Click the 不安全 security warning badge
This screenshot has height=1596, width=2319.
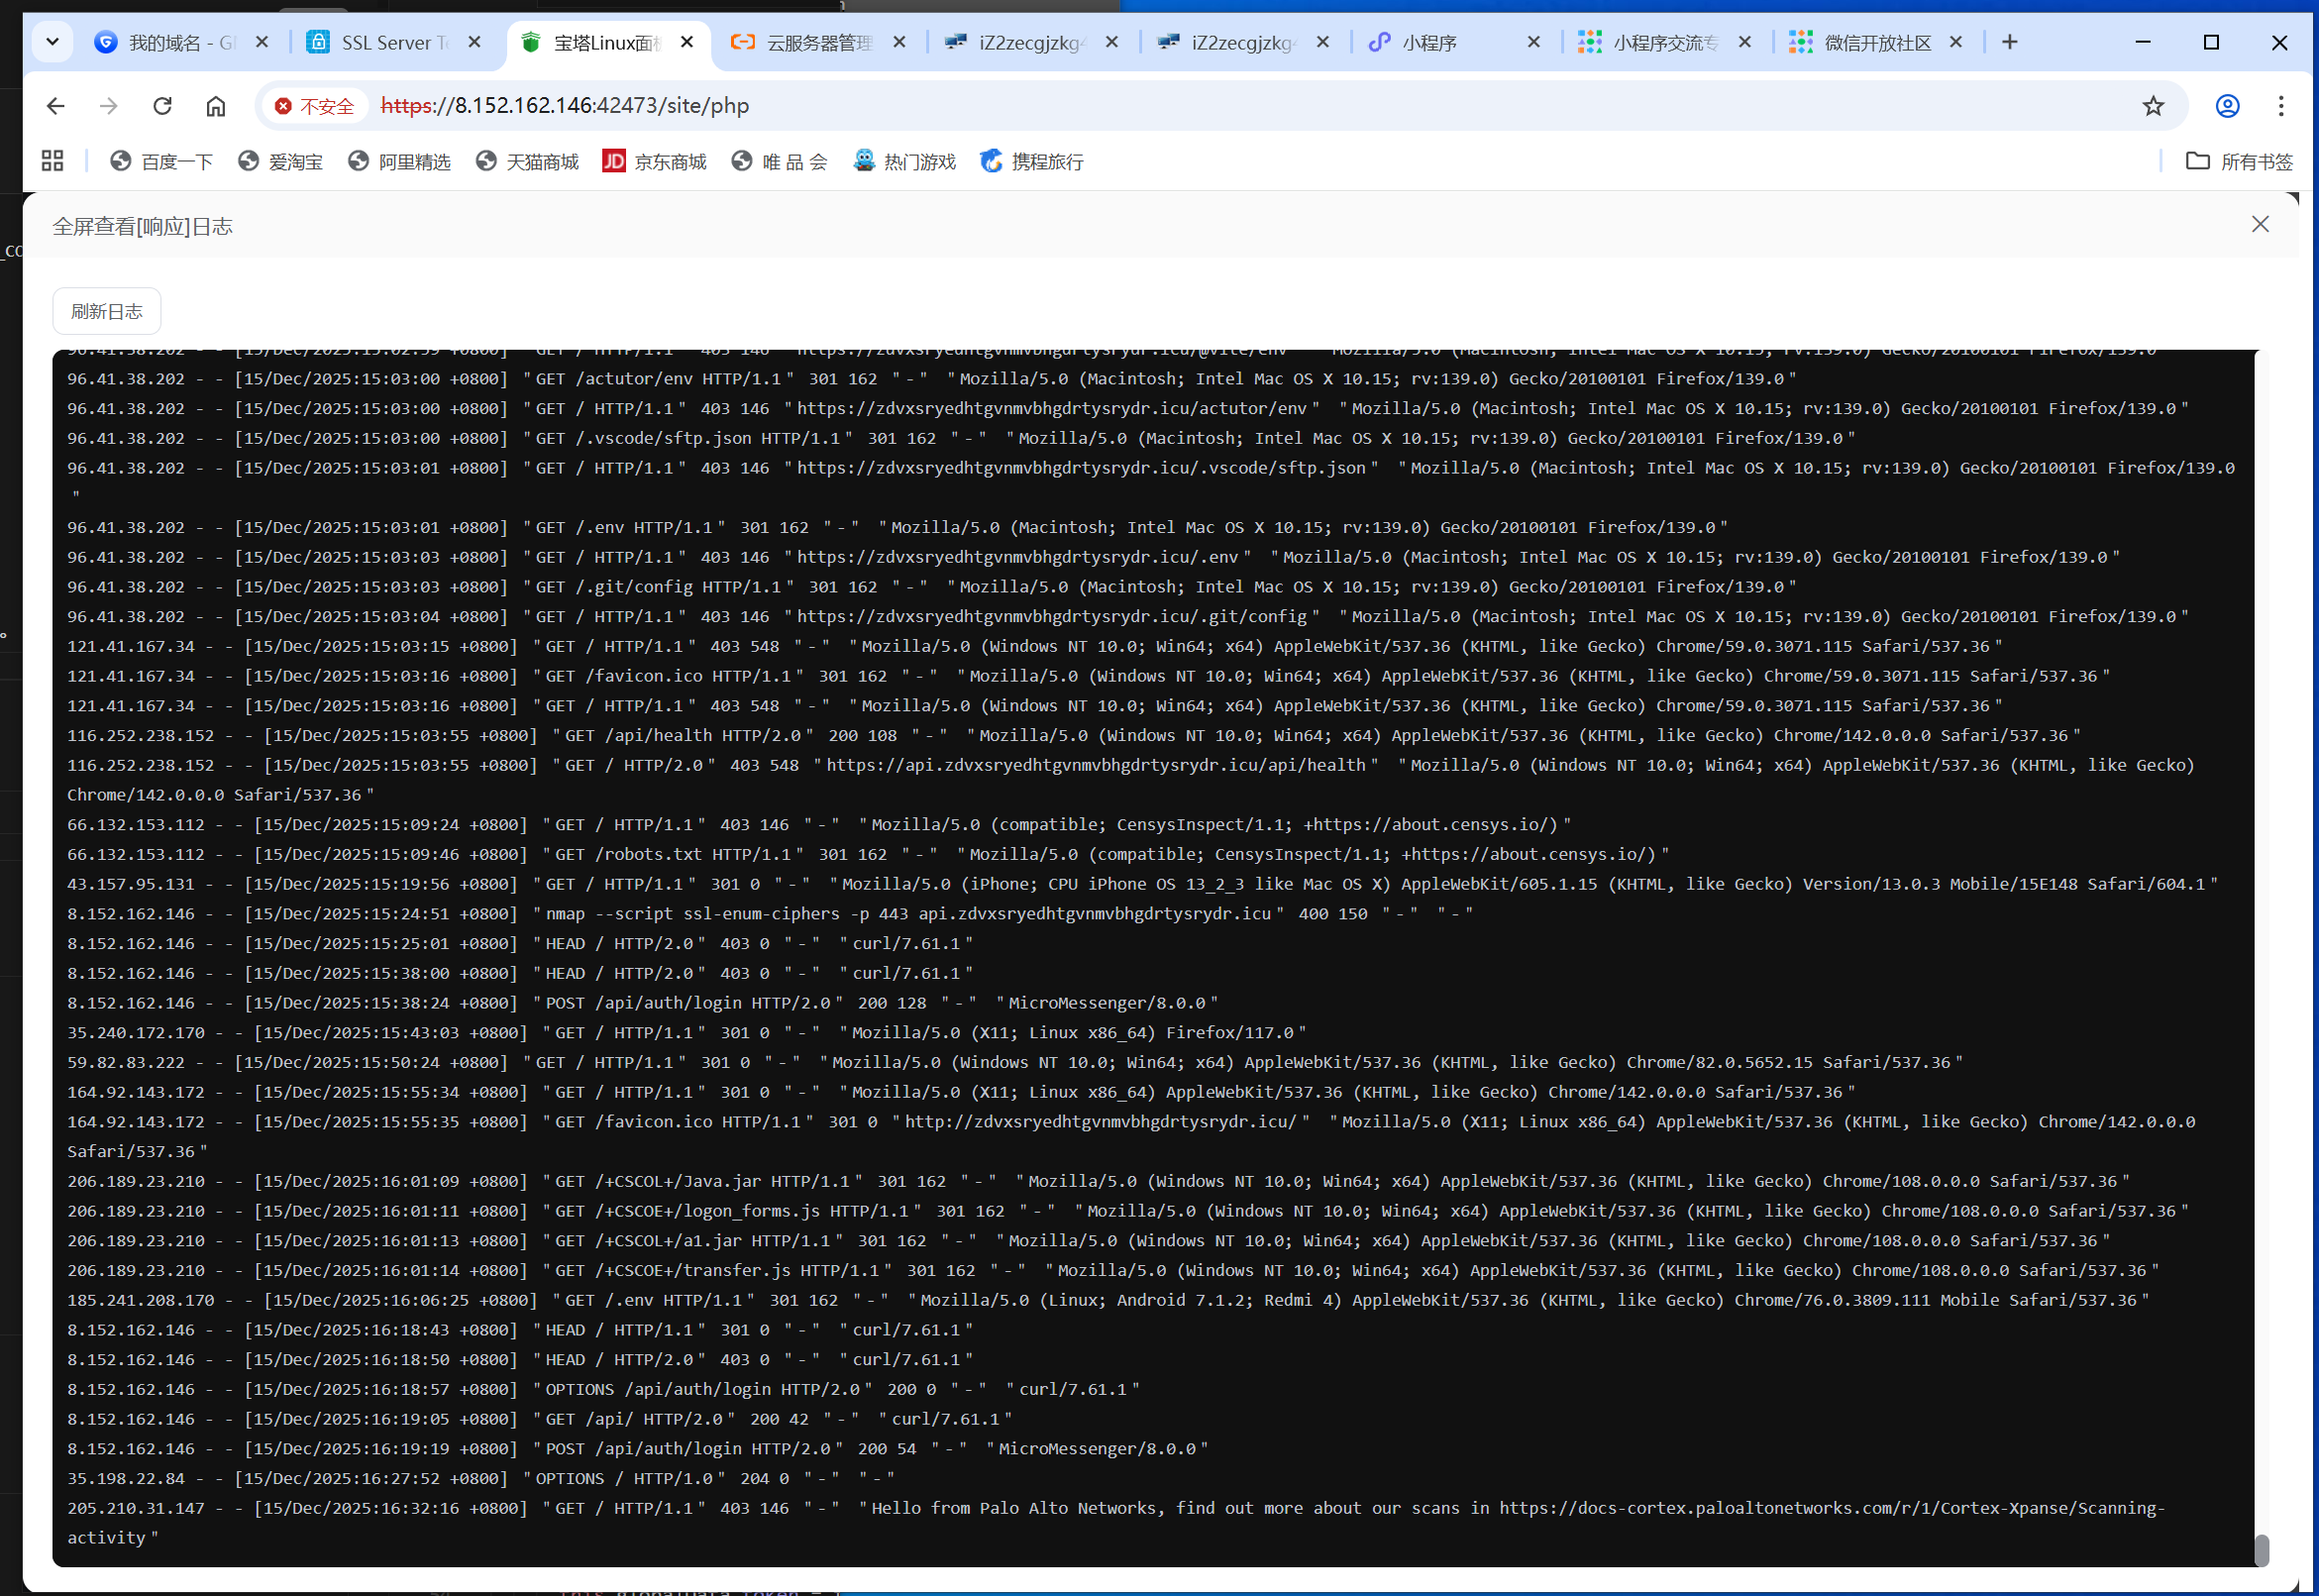click(314, 106)
